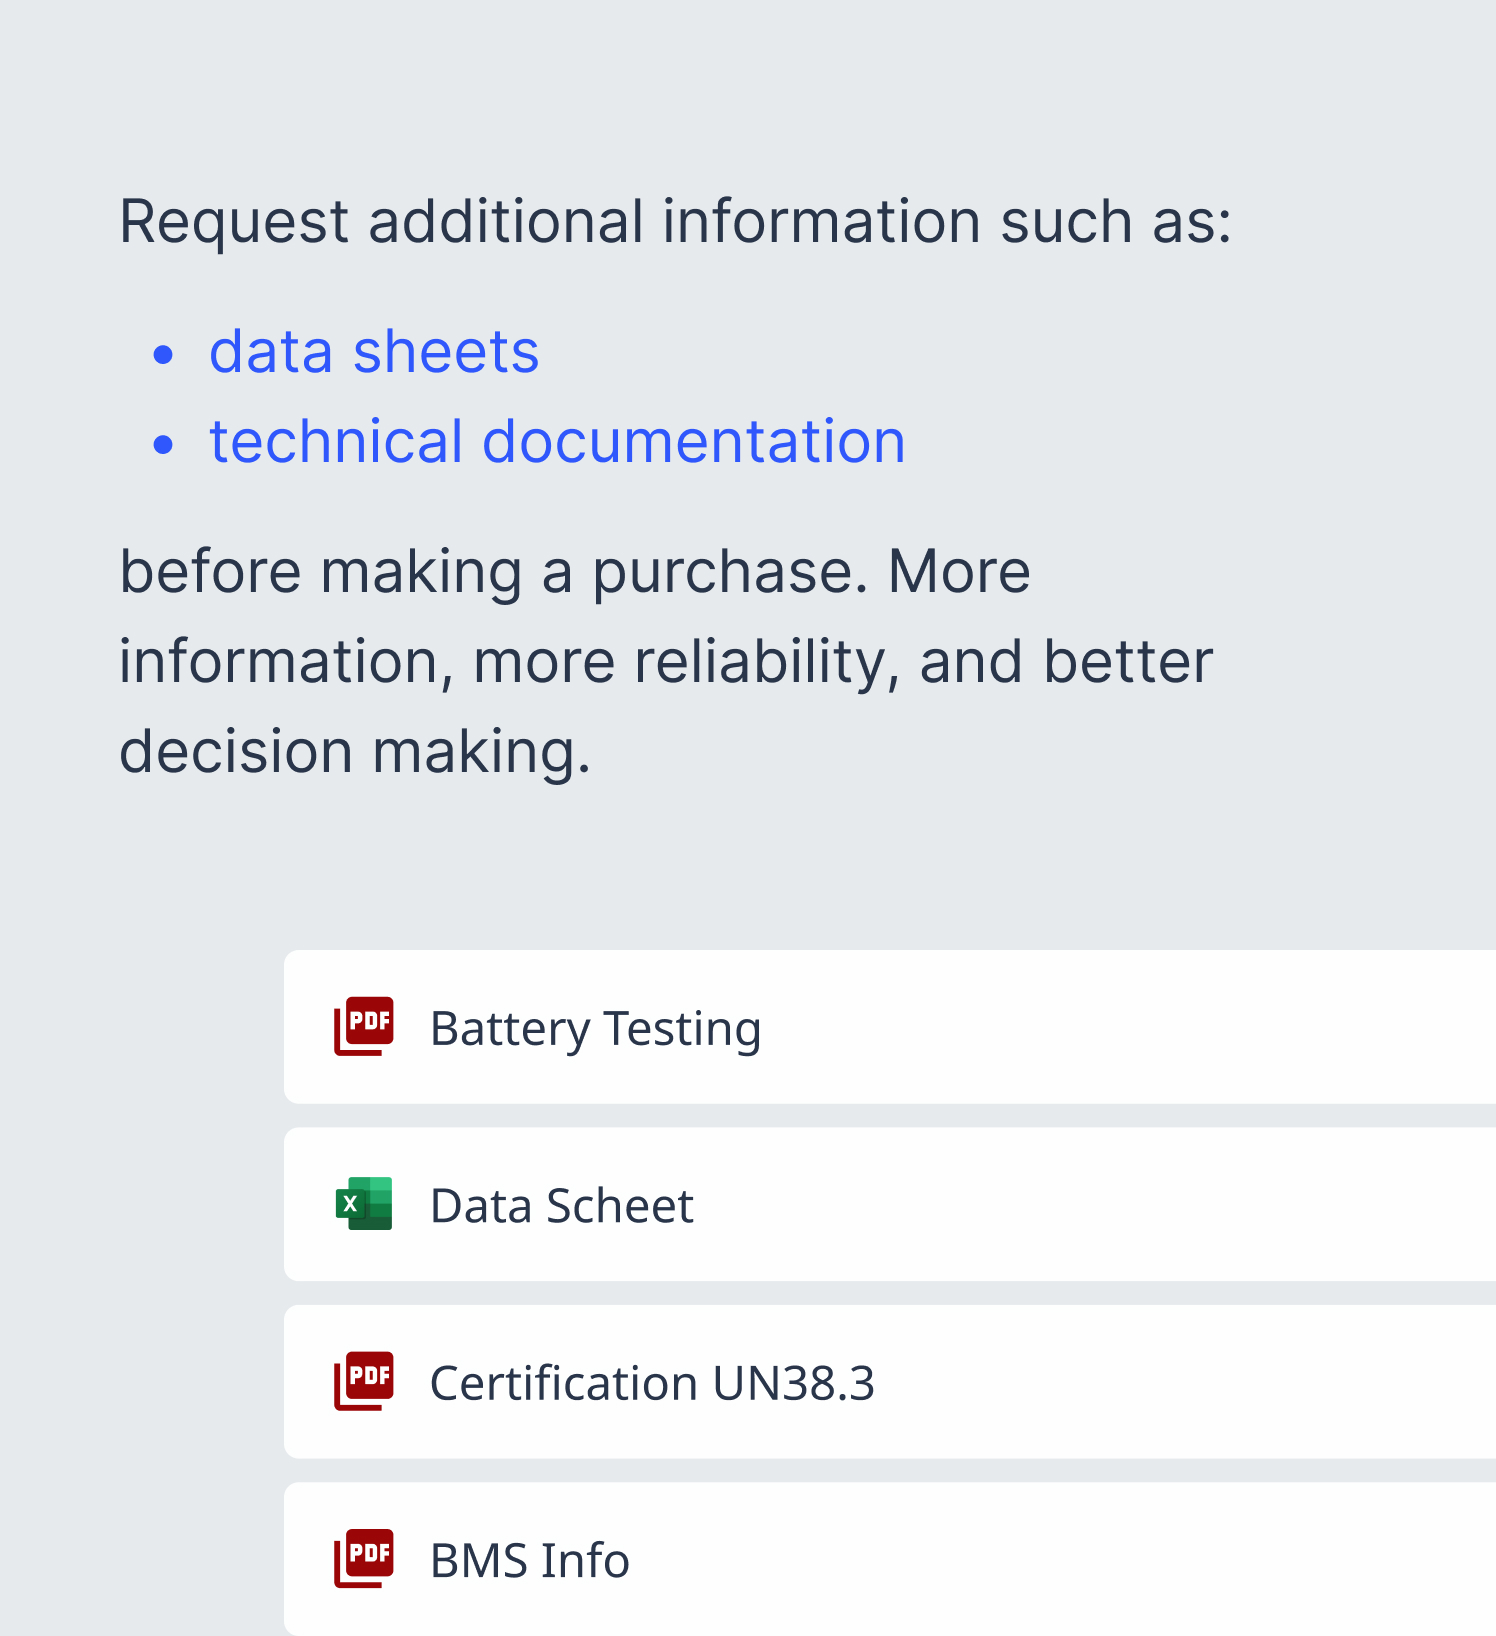Follow the "technical documentation" link

[557, 442]
